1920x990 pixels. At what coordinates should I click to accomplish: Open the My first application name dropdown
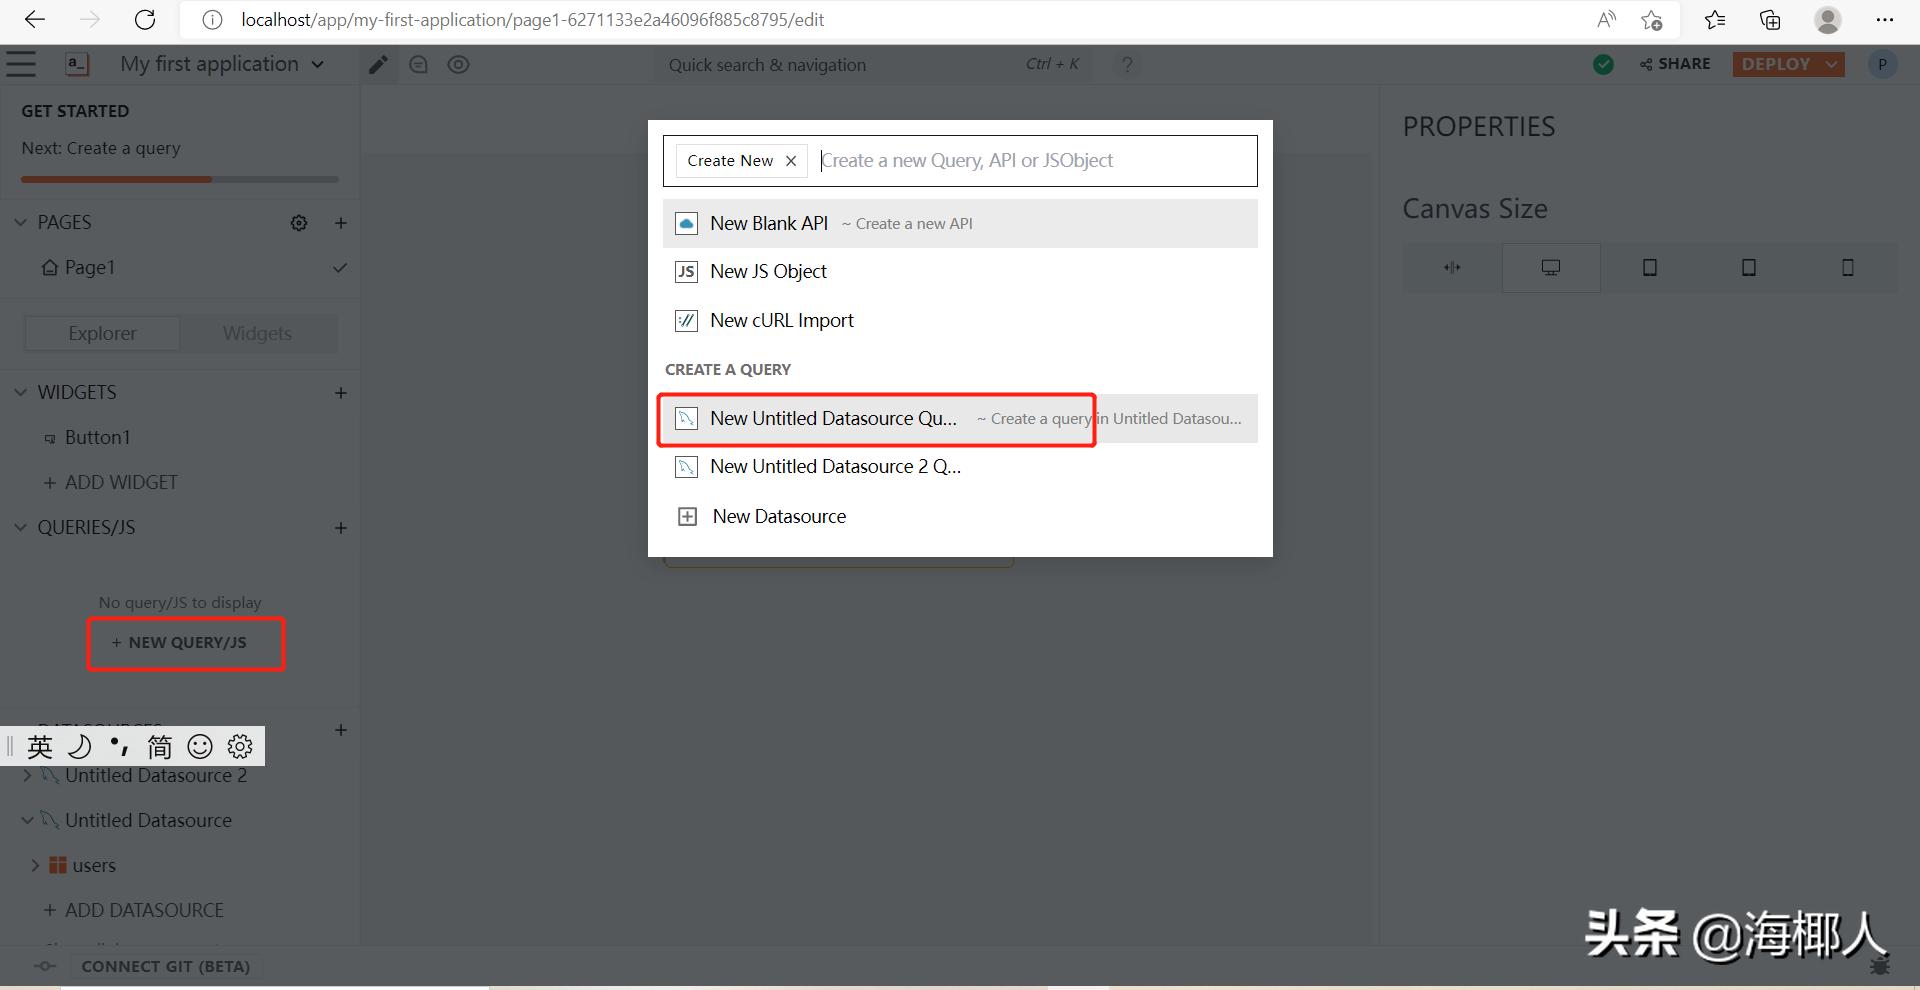222,64
